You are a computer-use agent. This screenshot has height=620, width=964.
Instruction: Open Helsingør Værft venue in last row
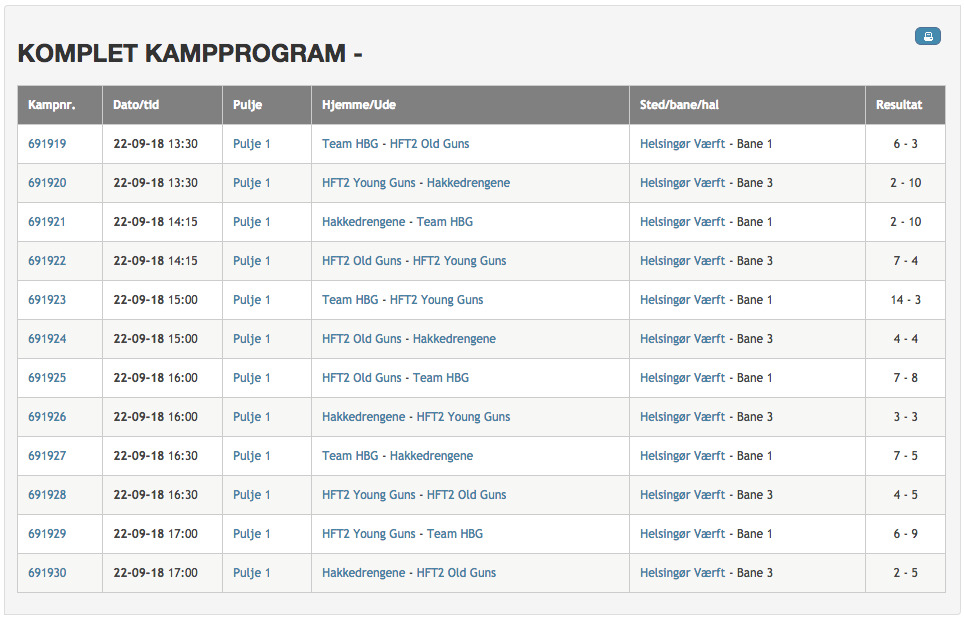682,573
